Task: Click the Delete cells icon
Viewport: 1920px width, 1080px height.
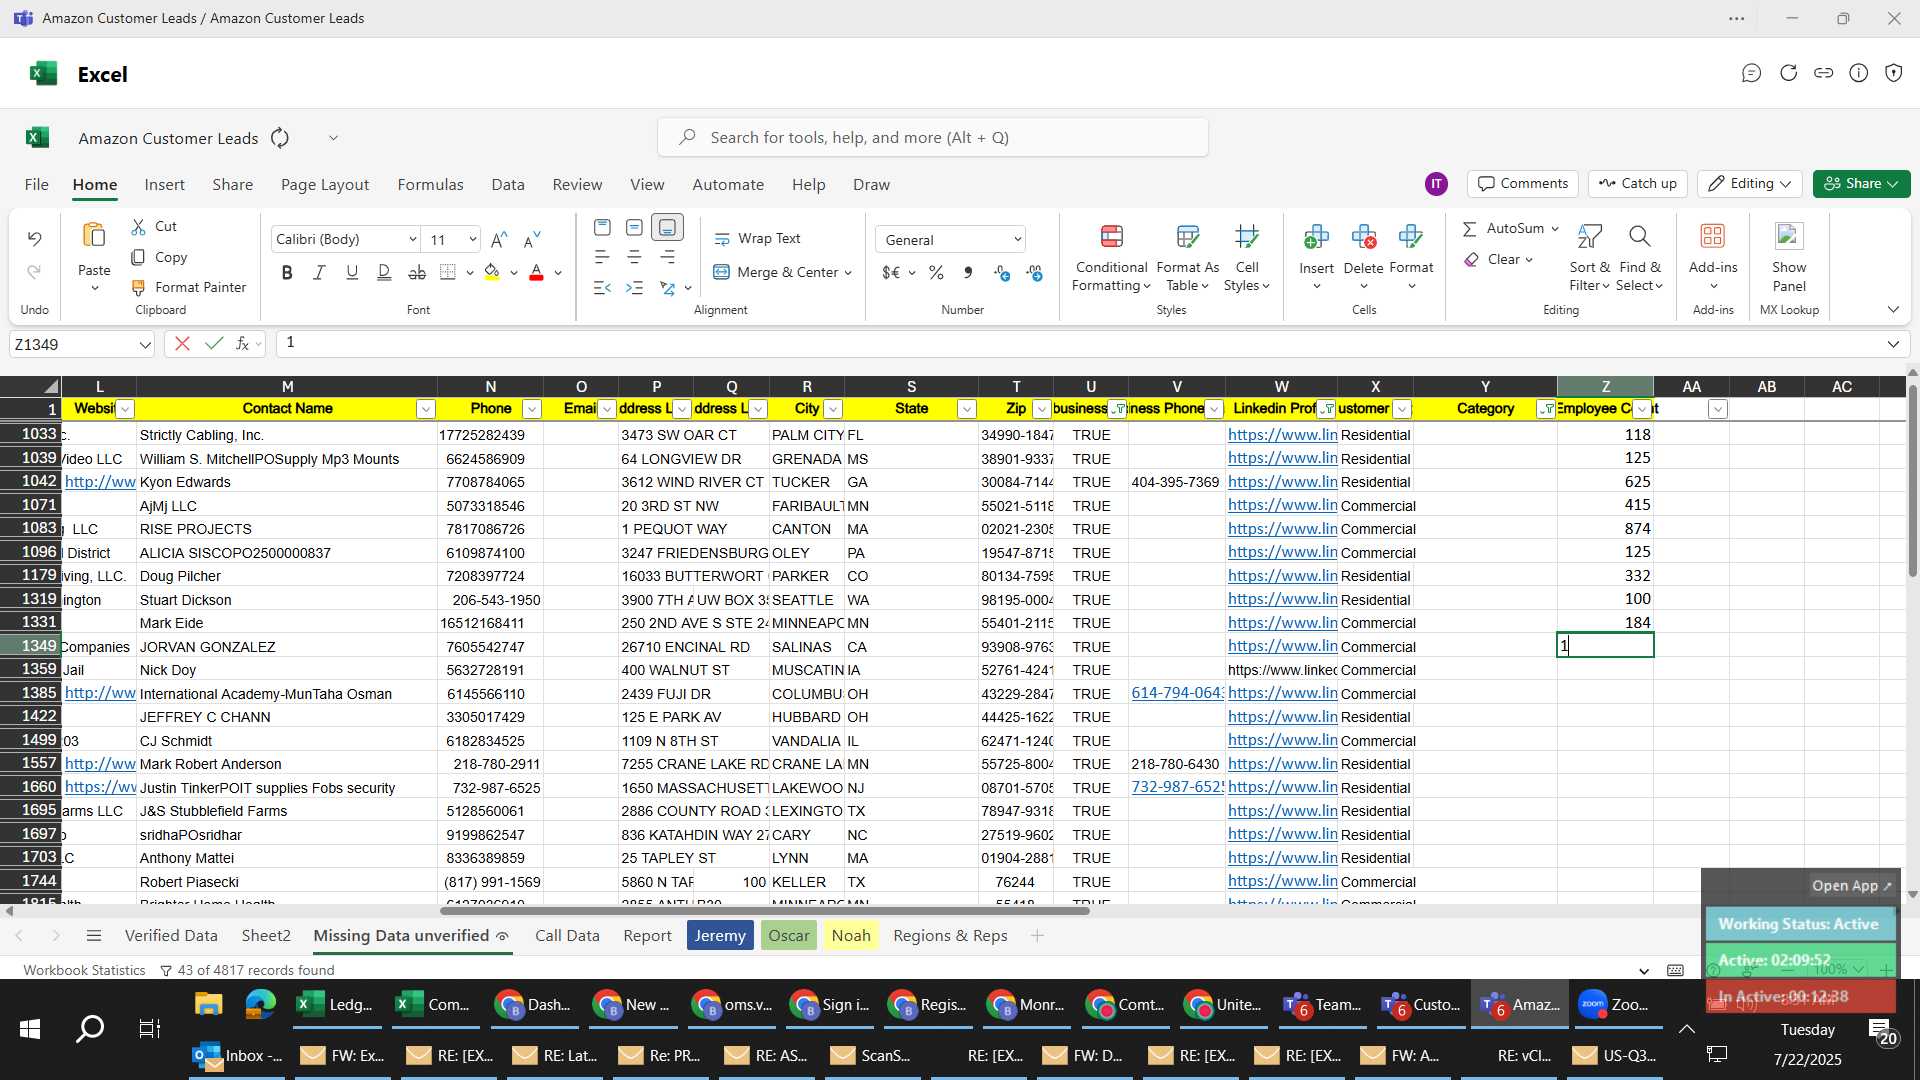Action: click(x=1363, y=237)
